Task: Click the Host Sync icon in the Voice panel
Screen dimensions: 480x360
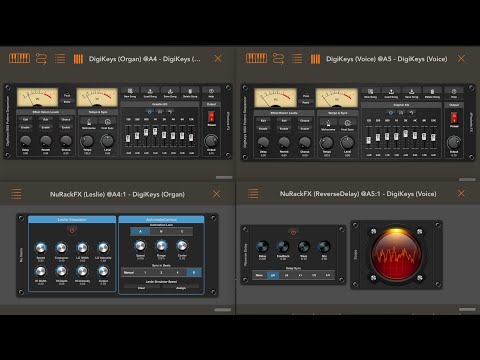Action: click(347, 124)
